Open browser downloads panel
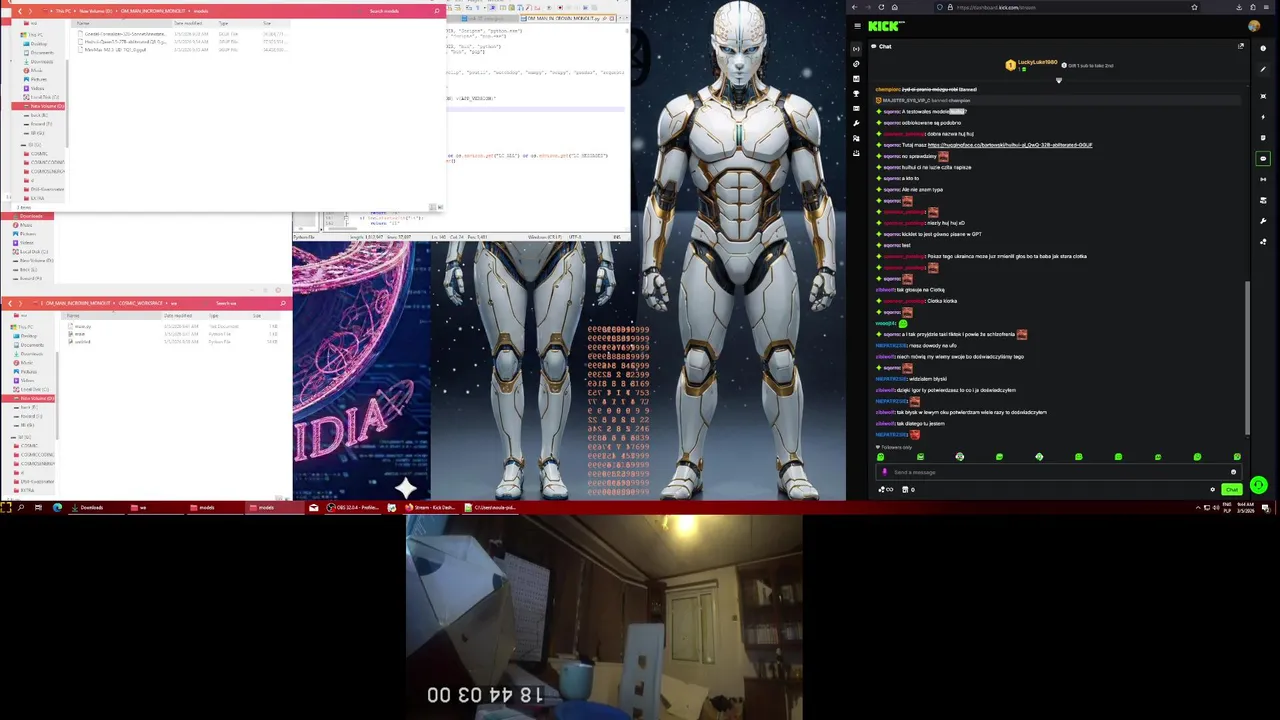The height and width of the screenshot is (720, 1280). pyautogui.click(x=1239, y=7)
